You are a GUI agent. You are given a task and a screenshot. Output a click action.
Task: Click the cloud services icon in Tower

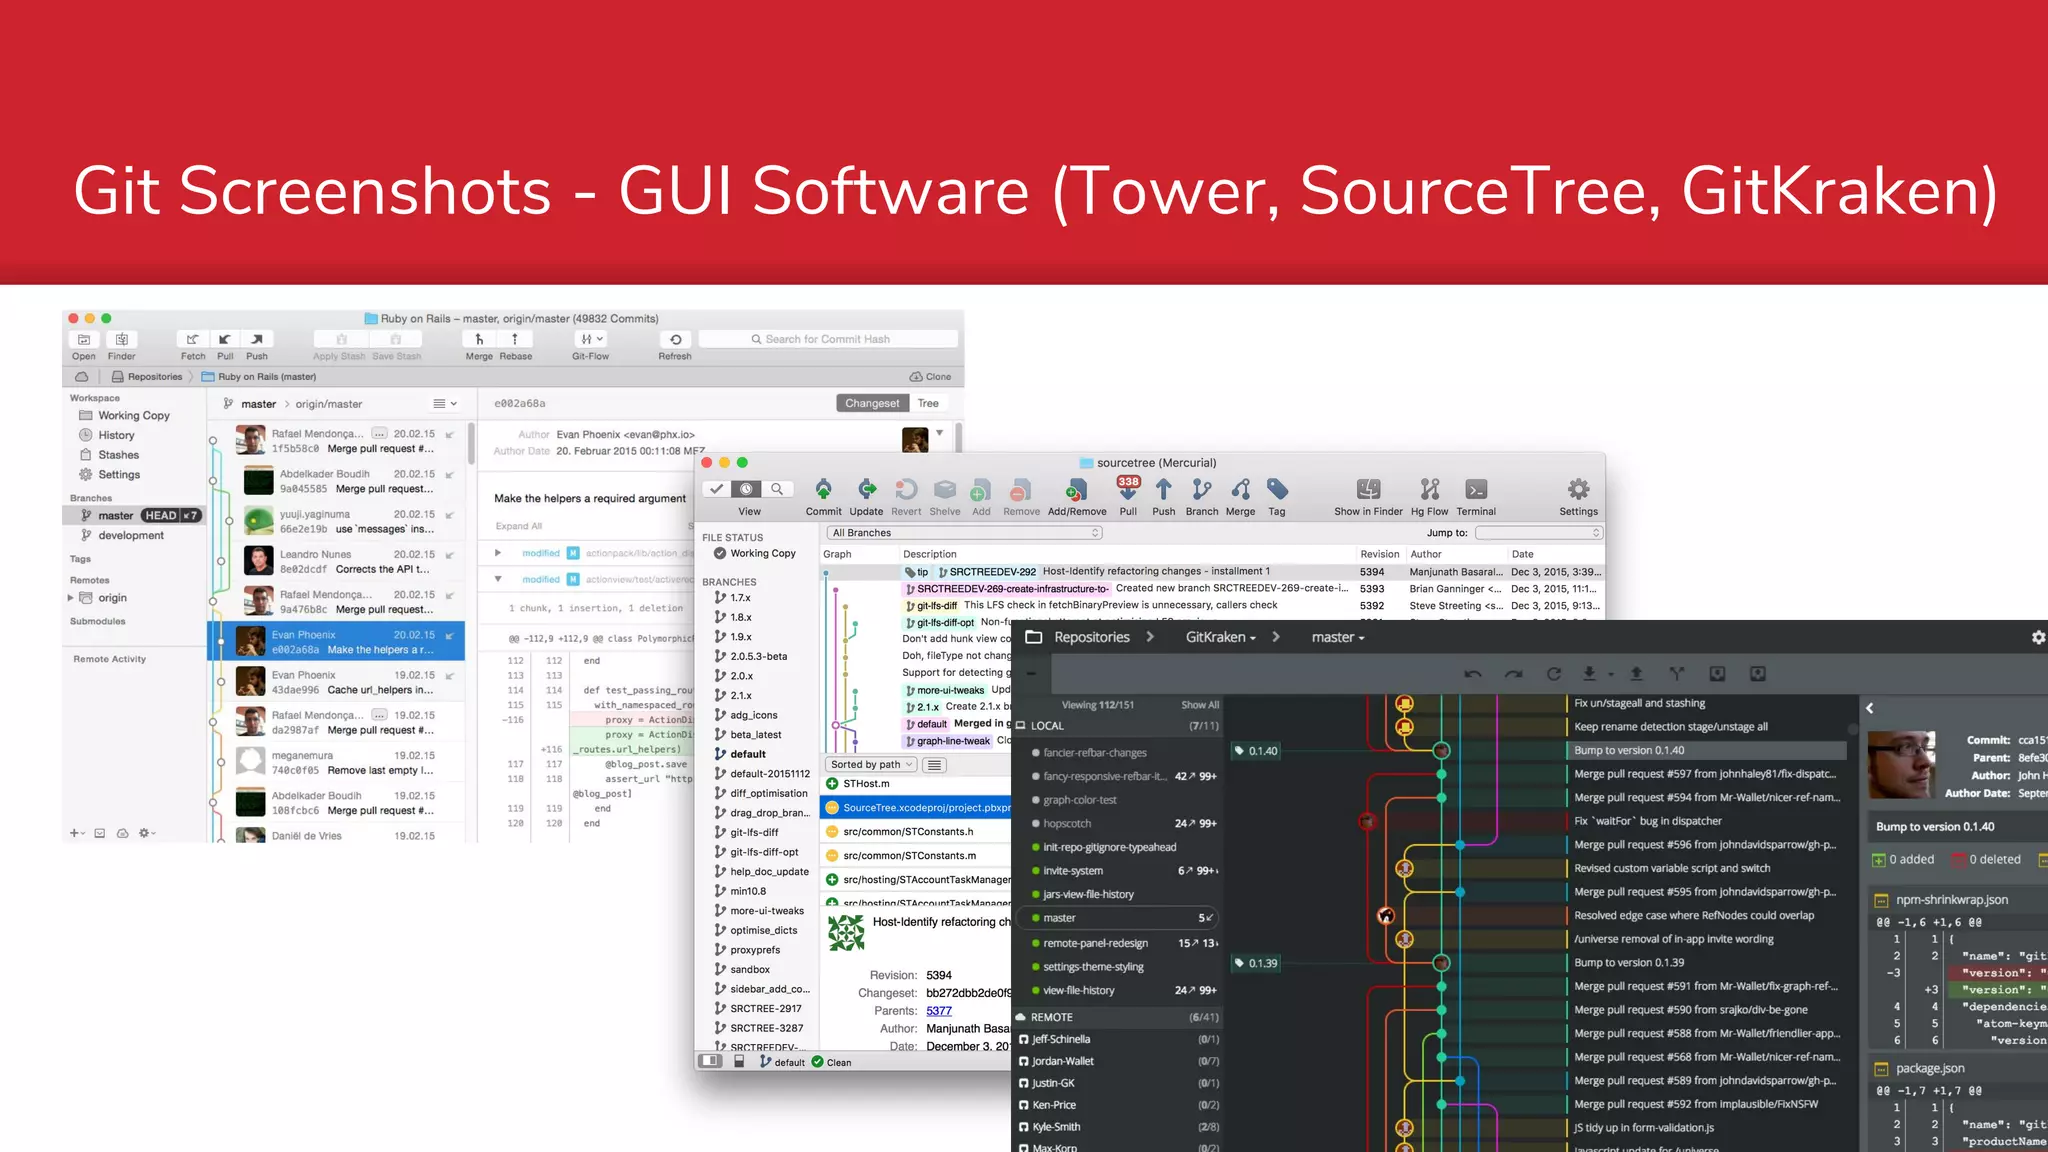click(x=81, y=377)
